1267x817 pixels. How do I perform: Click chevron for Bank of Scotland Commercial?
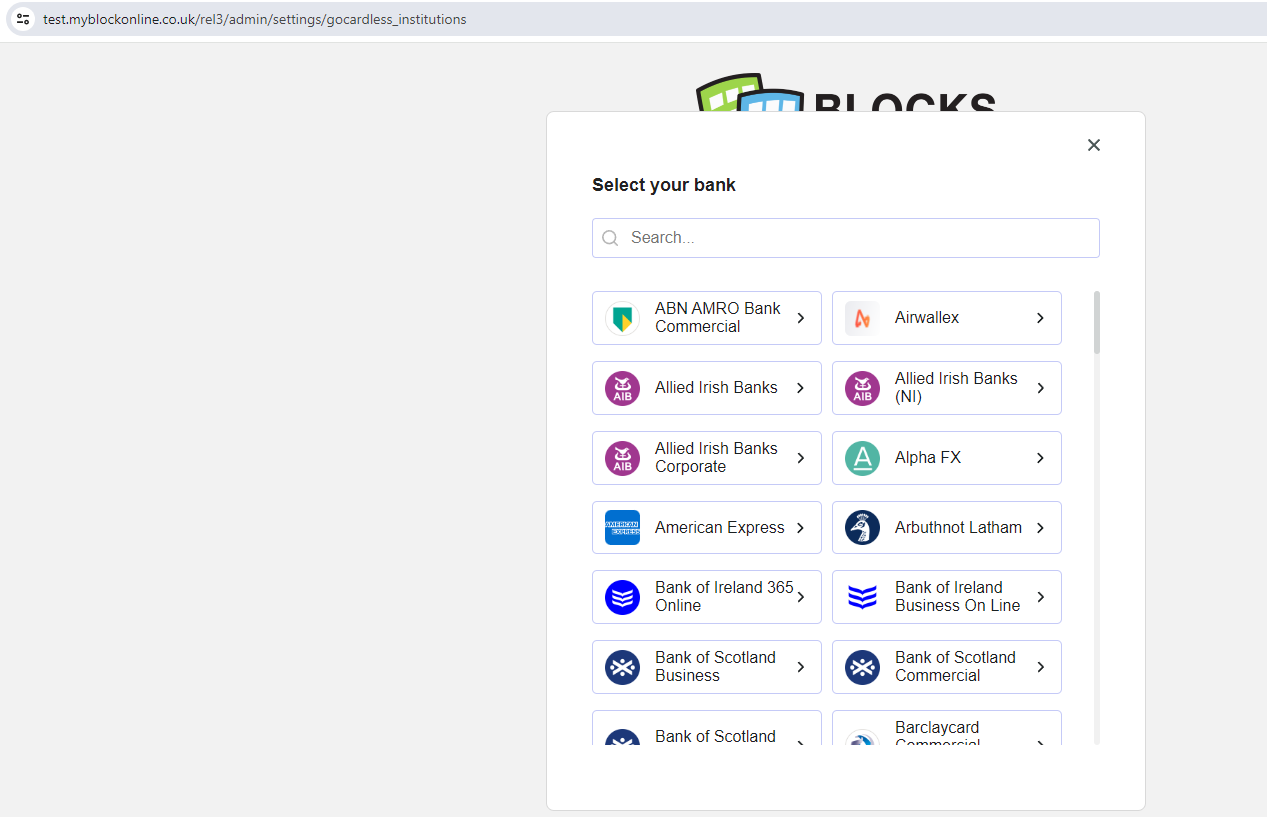pyautogui.click(x=1041, y=667)
